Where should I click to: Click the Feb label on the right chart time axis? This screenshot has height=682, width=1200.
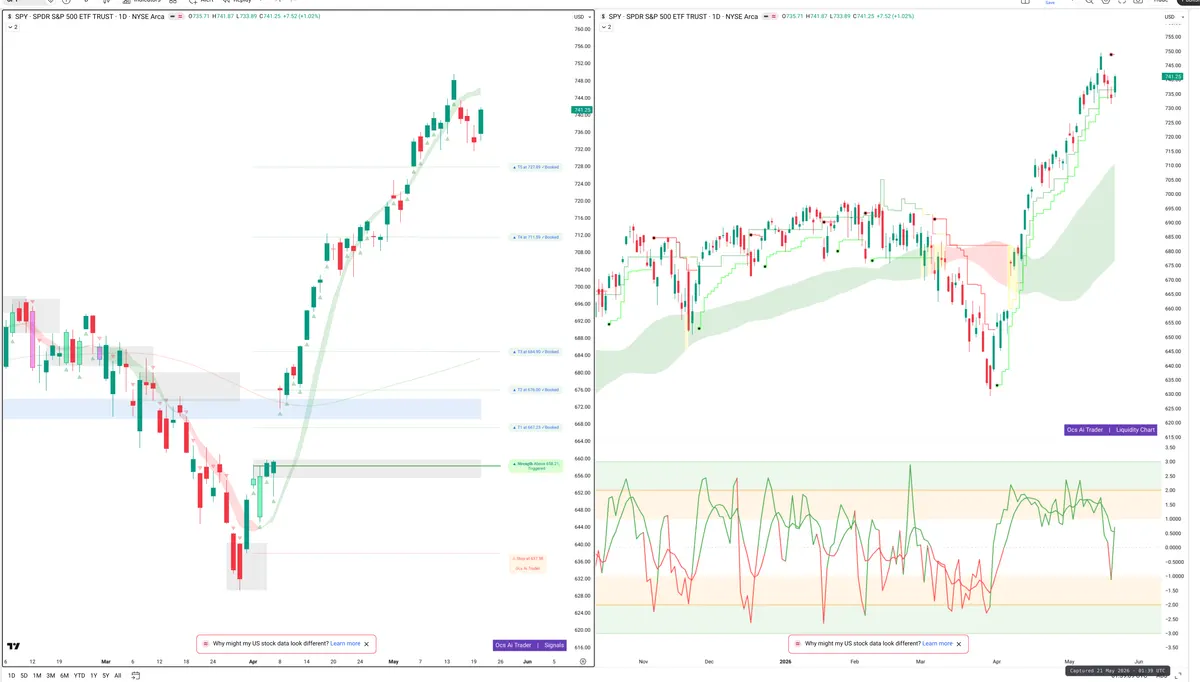[x=853, y=661]
